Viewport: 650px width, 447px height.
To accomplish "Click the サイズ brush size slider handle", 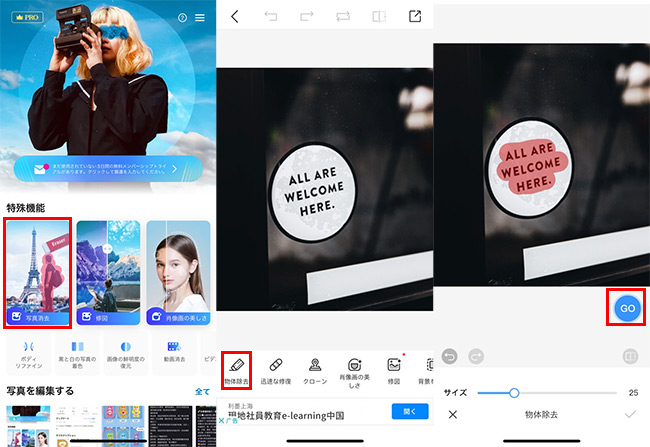I will 514,393.
